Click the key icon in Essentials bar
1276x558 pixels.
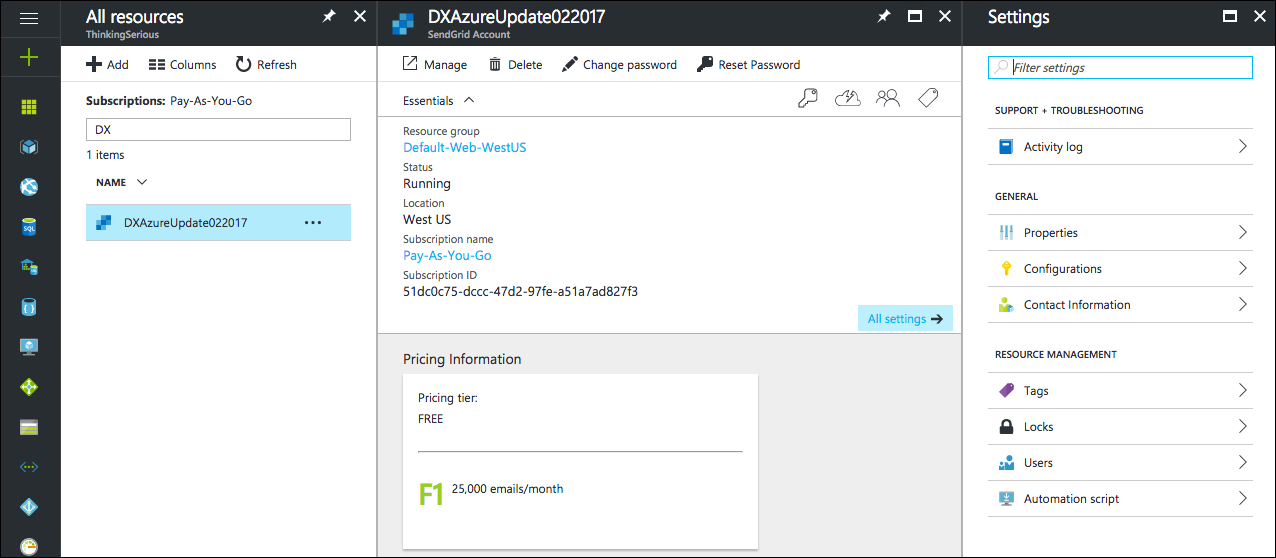click(807, 98)
